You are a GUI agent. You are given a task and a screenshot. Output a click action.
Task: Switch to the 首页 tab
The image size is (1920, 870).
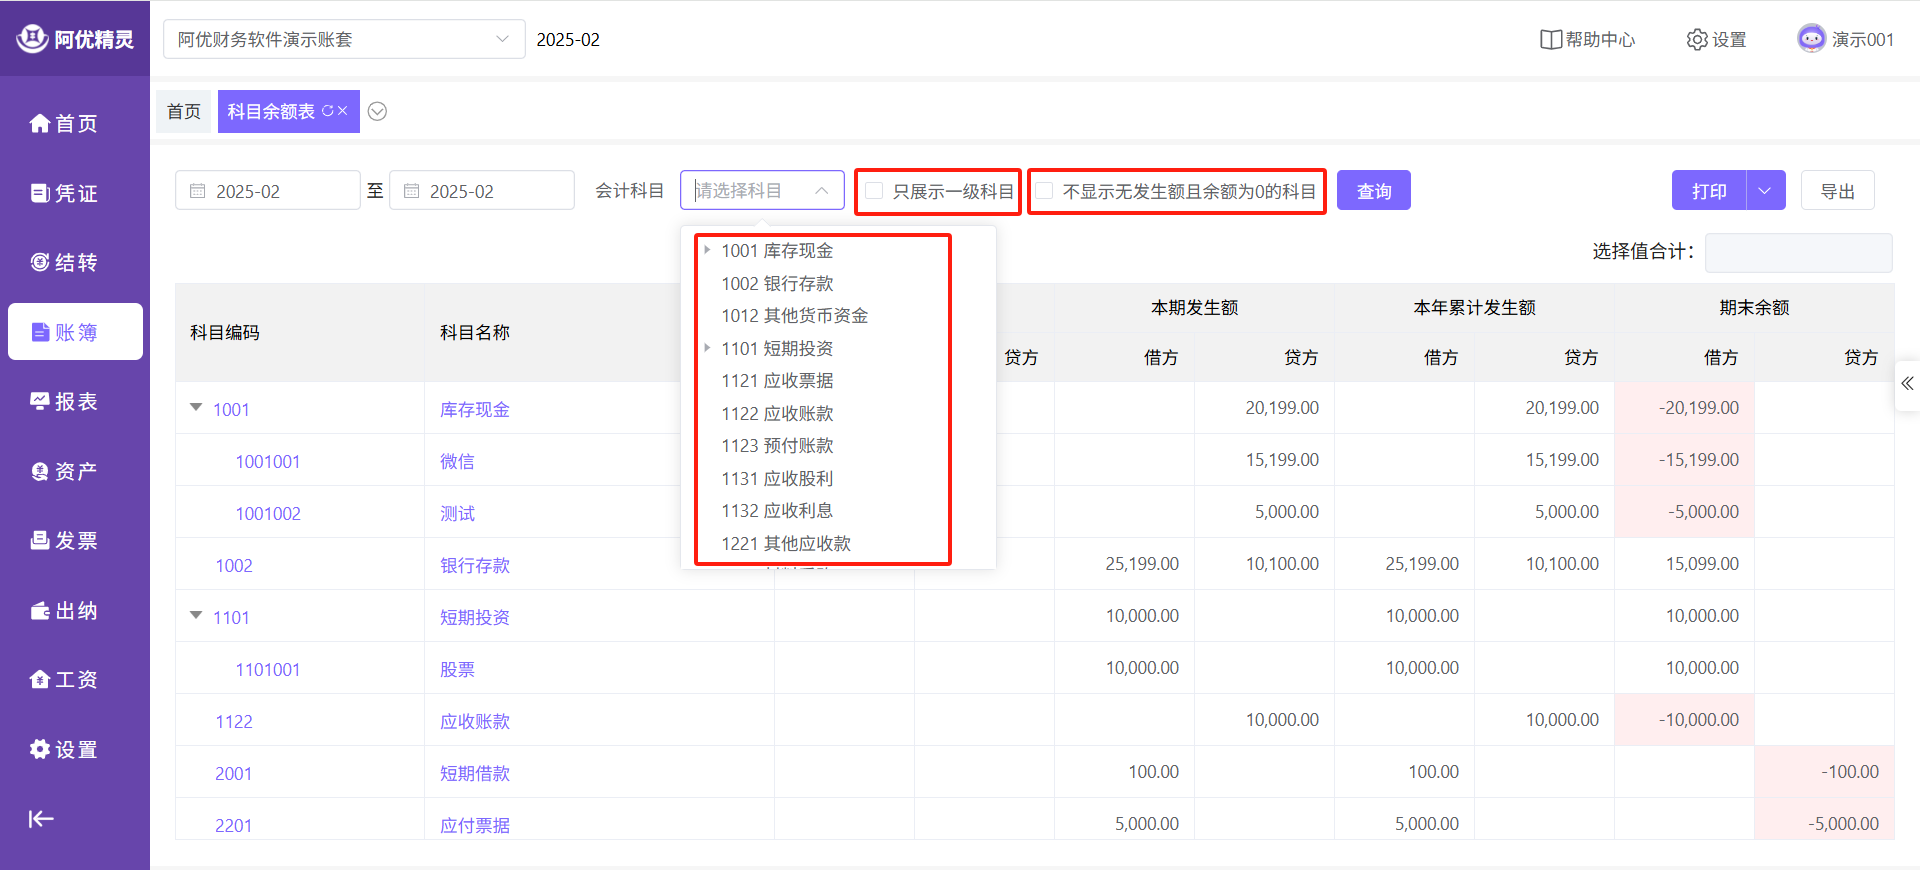pyautogui.click(x=184, y=111)
